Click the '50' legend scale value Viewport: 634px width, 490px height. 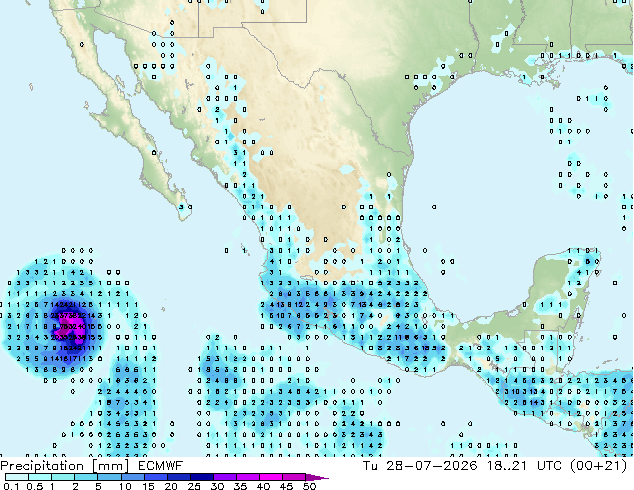pos(309,486)
